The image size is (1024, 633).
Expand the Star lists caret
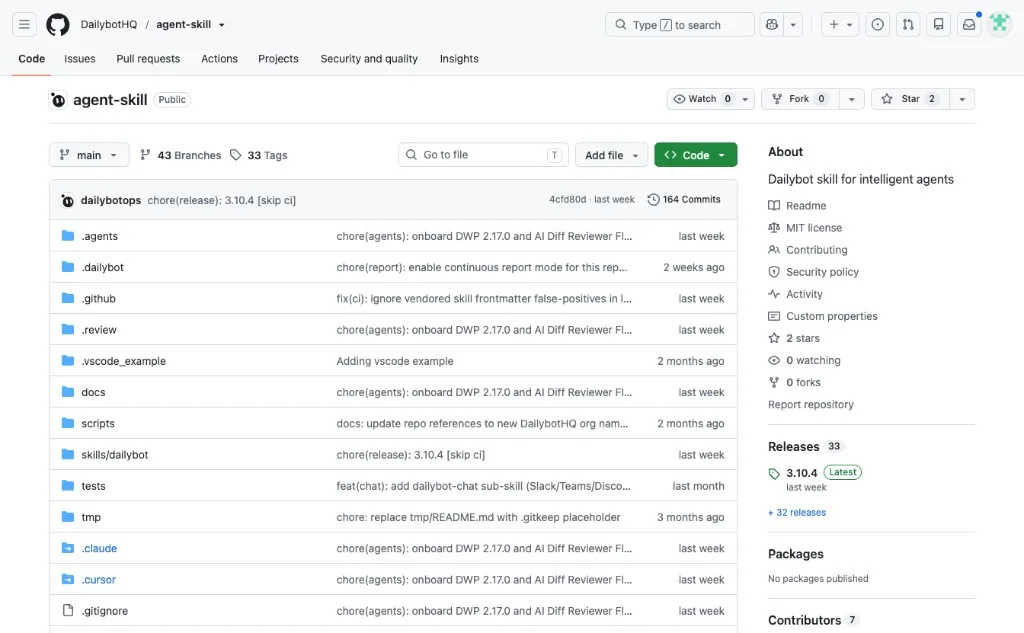tap(962, 99)
